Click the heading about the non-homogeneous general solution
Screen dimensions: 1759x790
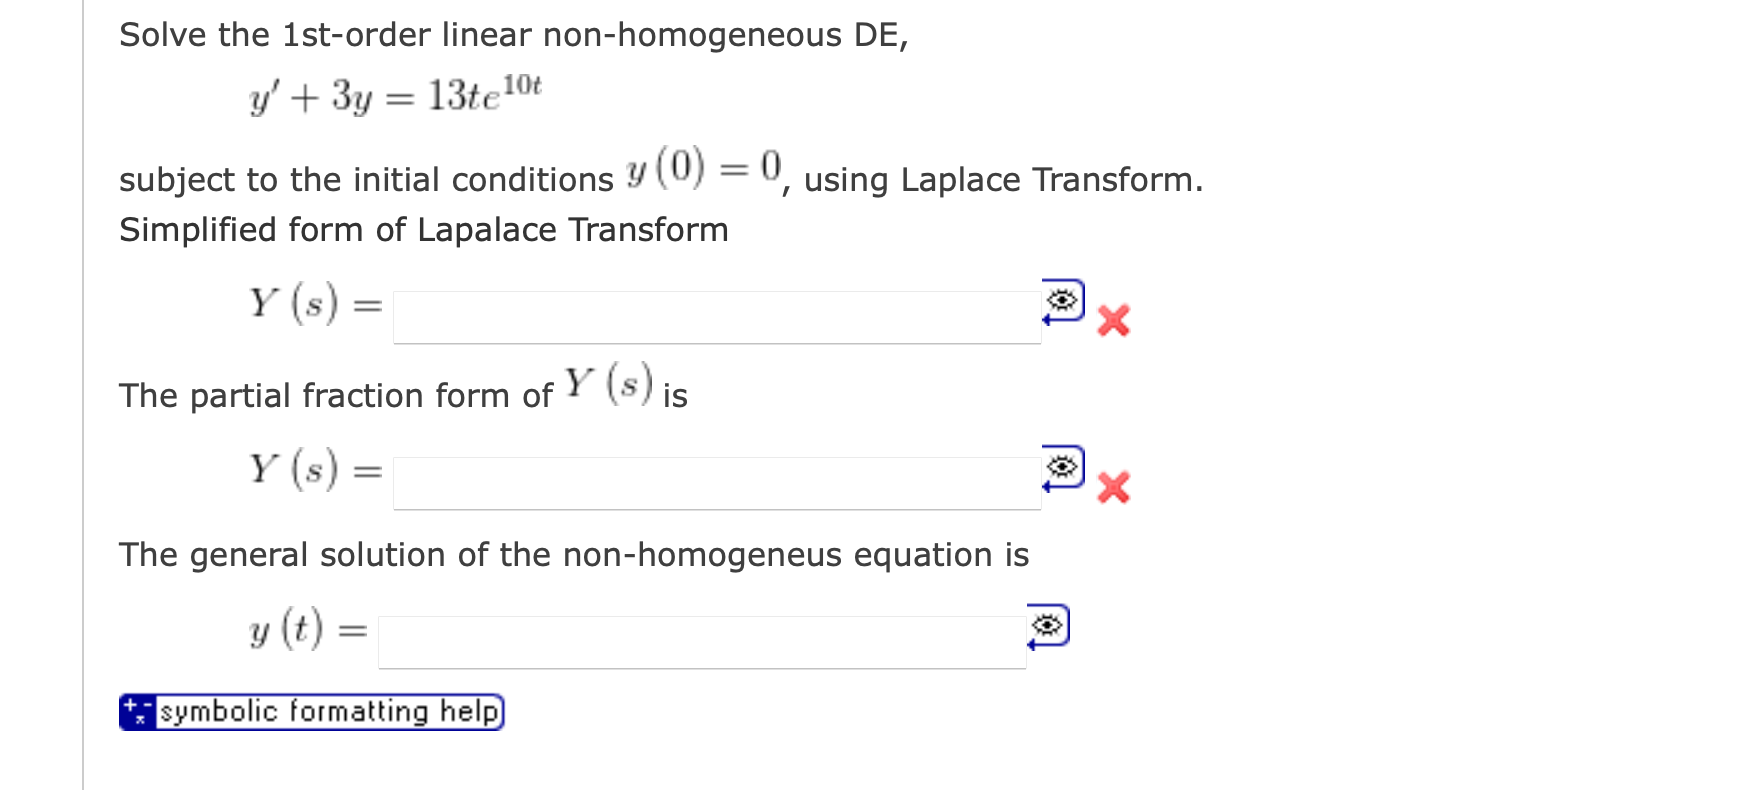[573, 555]
